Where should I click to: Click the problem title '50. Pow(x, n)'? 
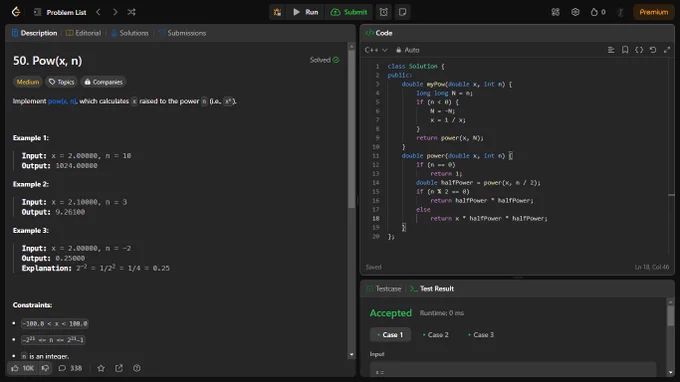[48, 60]
